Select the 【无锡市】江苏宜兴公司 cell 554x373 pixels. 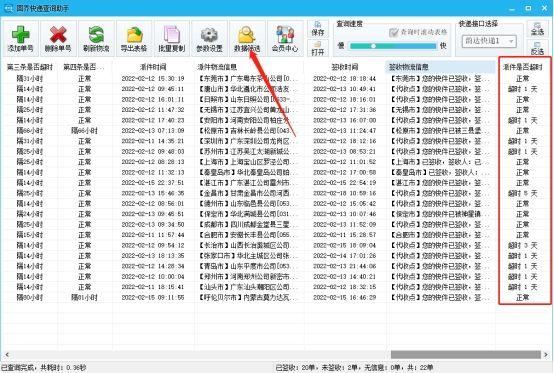(249, 110)
